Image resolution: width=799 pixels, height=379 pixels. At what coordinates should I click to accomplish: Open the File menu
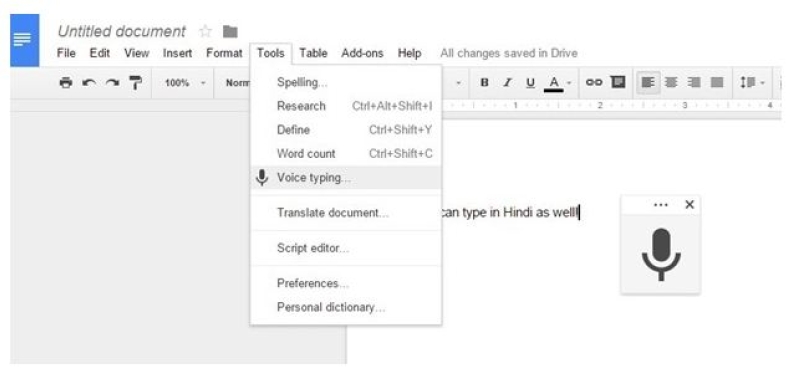click(66, 53)
